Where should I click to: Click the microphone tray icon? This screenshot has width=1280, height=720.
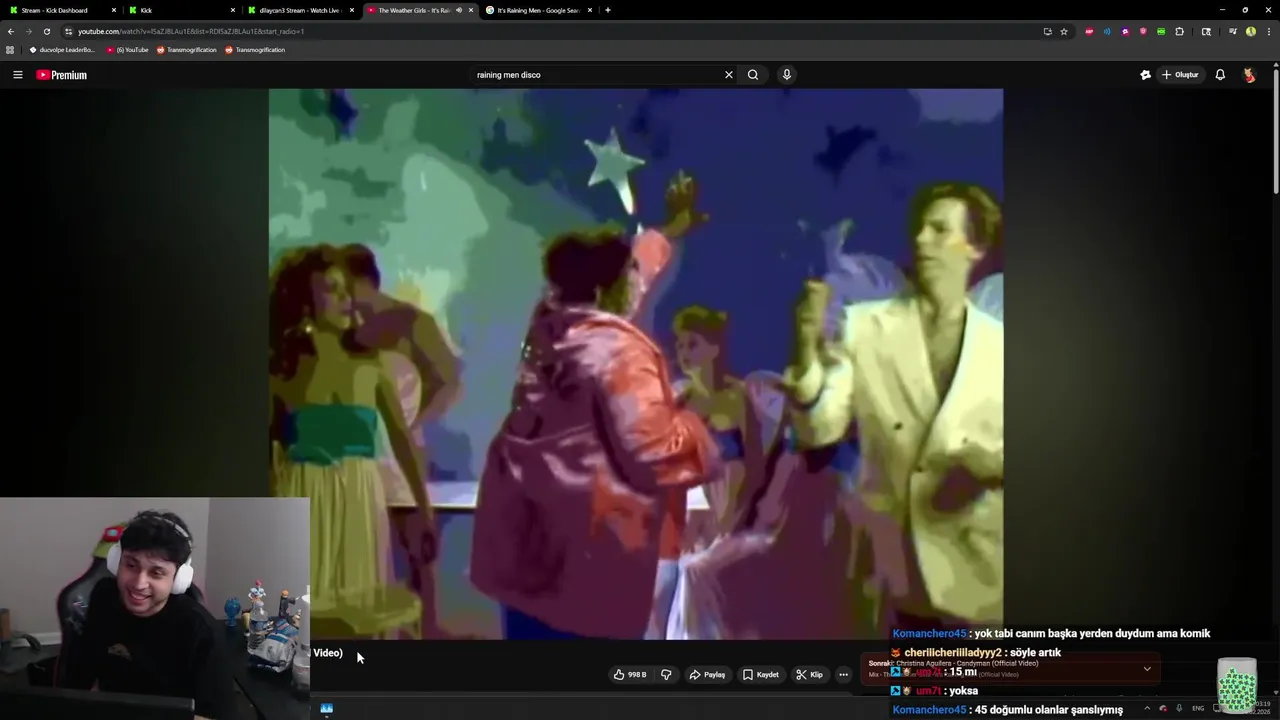[1180, 708]
